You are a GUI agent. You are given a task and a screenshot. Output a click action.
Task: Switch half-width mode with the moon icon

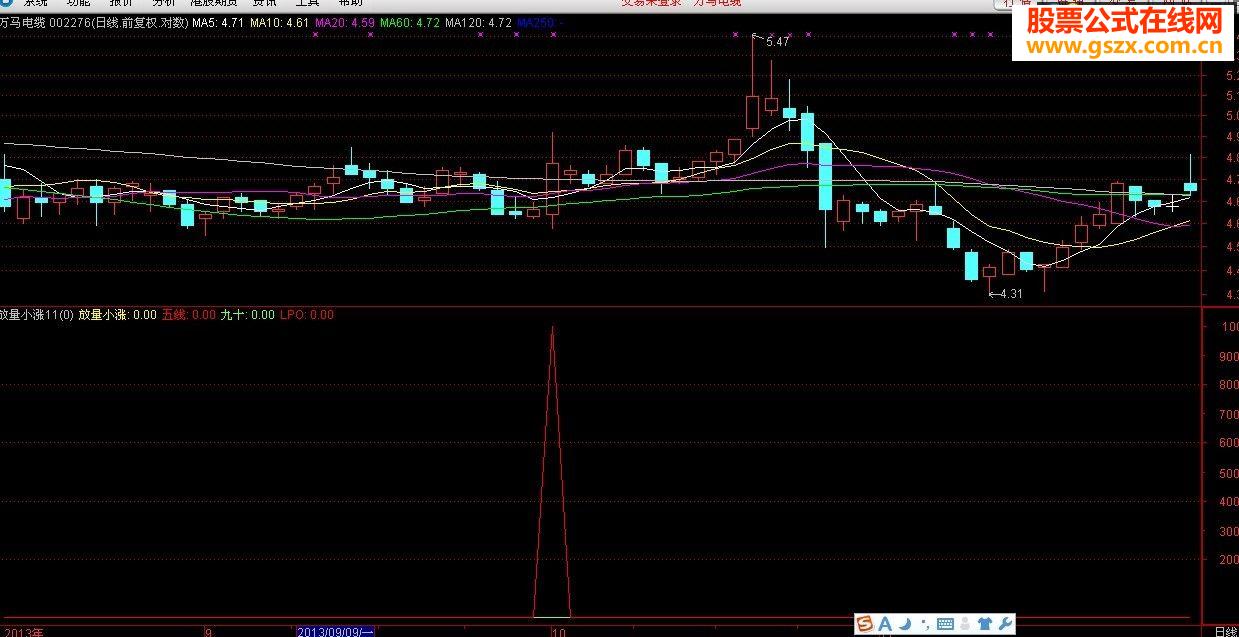click(x=903, y=625)
